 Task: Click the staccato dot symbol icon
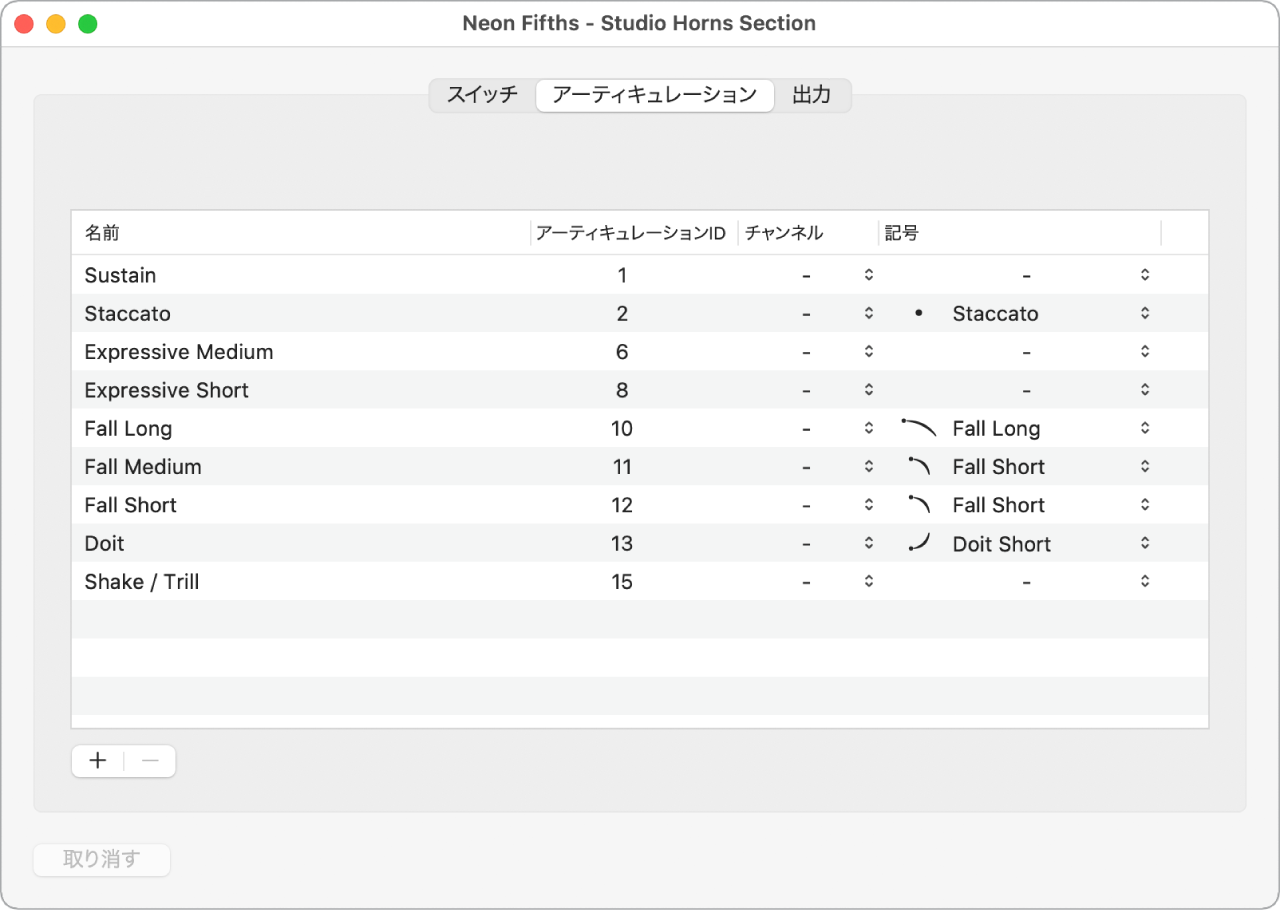tap(918, 313)
